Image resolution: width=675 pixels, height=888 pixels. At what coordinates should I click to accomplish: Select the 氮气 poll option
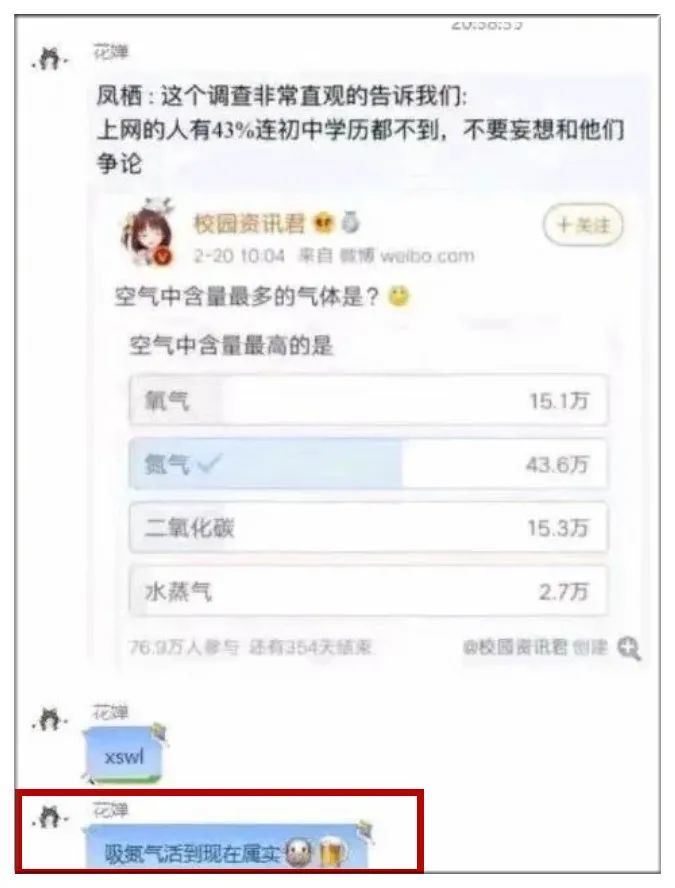pos(369,464)
